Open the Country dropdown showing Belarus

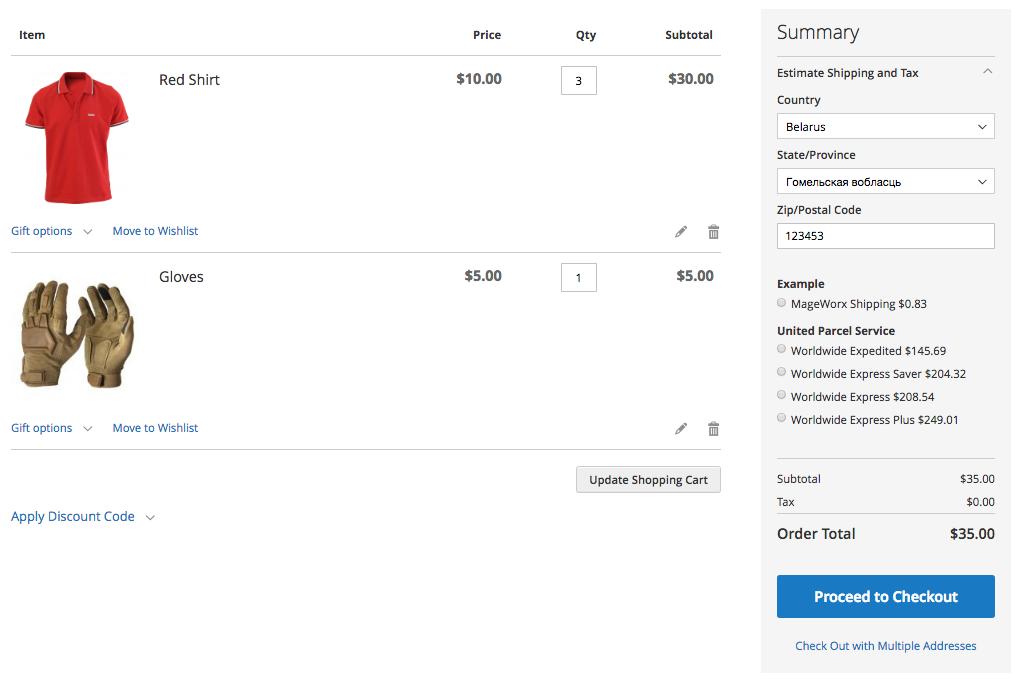[885, 127]
